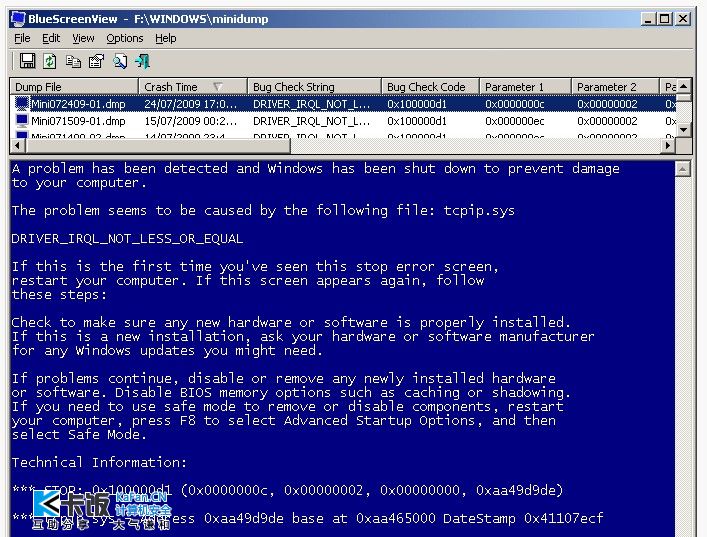The height and width of the screenshot is (537, 707).
Task: Click the Technical Information: heading
Action: click(99, 462)
